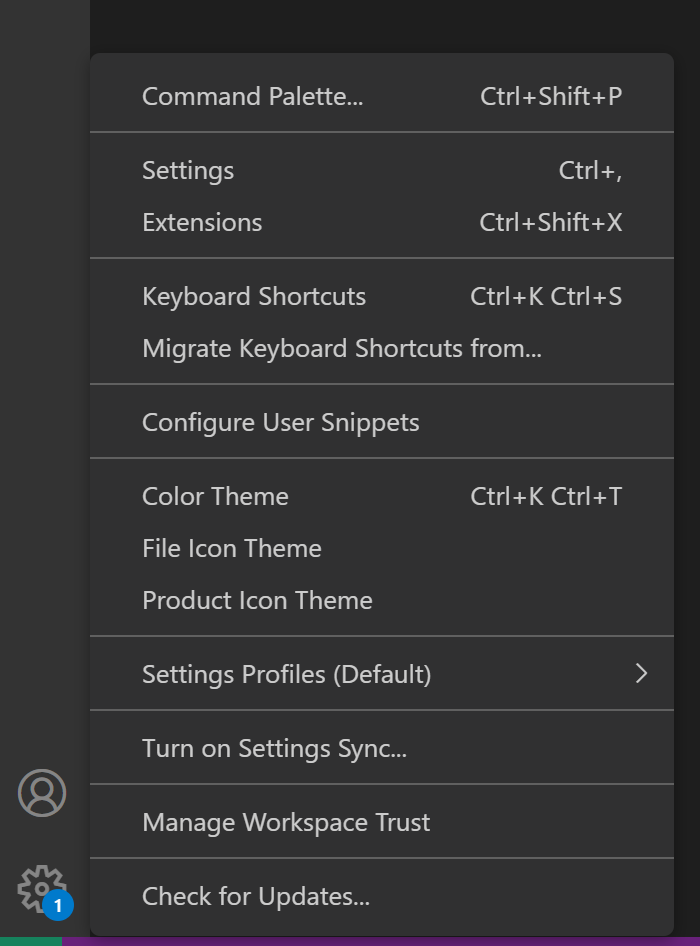Open Settings from the menu
Screen dimensions: 700x946
(188, 170)
